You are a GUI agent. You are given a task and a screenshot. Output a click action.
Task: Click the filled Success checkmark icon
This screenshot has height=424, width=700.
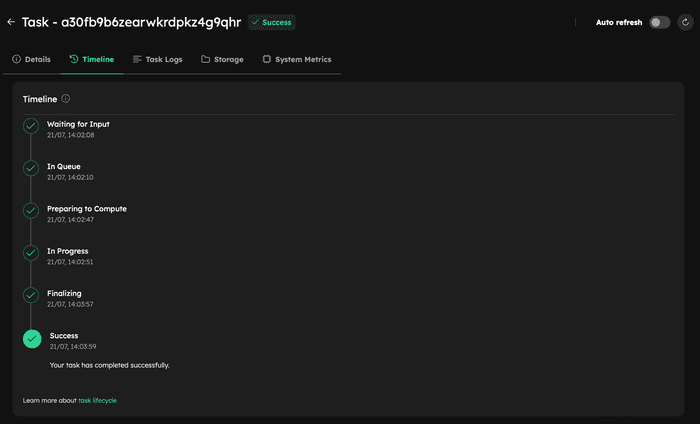(x=32, y=339)
